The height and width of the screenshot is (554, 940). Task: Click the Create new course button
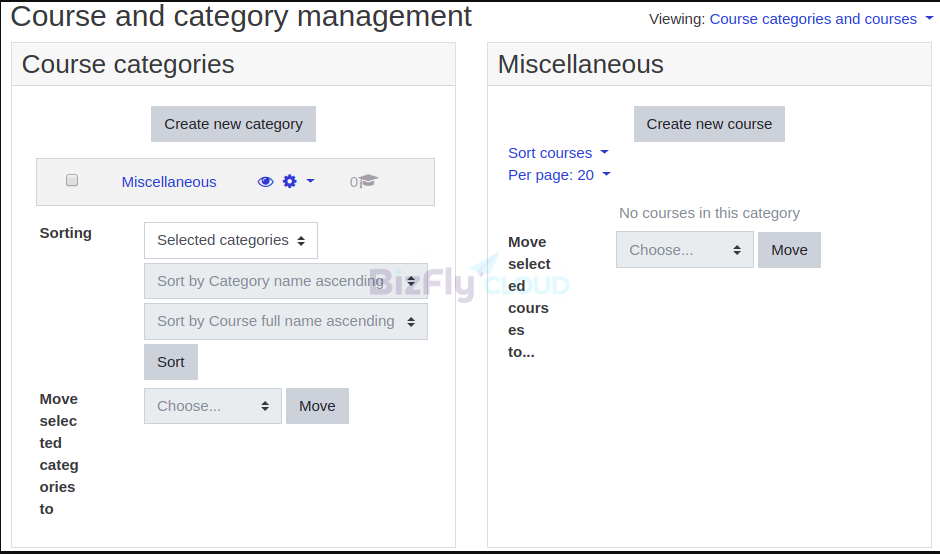click(x=709, y=124)
